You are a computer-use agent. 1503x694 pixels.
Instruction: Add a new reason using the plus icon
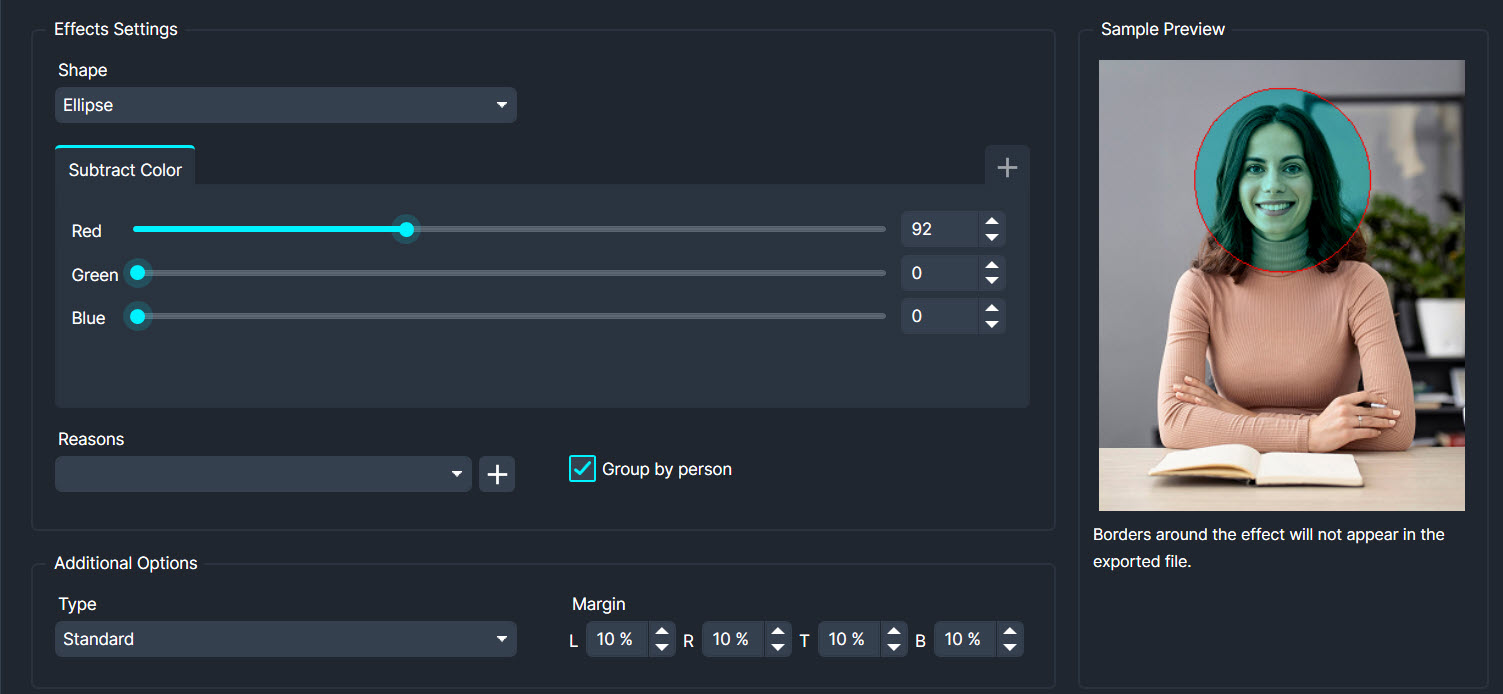point(497,473)
